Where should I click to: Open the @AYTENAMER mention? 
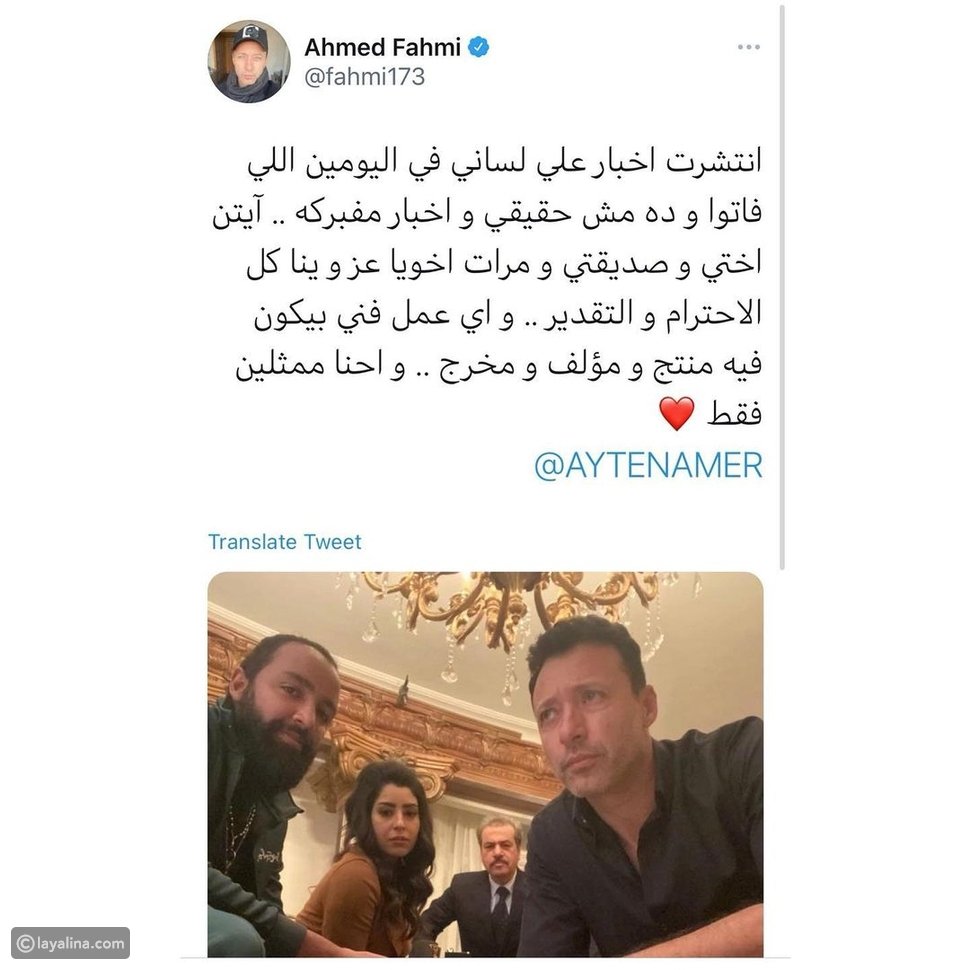click(x=648, y=465)
